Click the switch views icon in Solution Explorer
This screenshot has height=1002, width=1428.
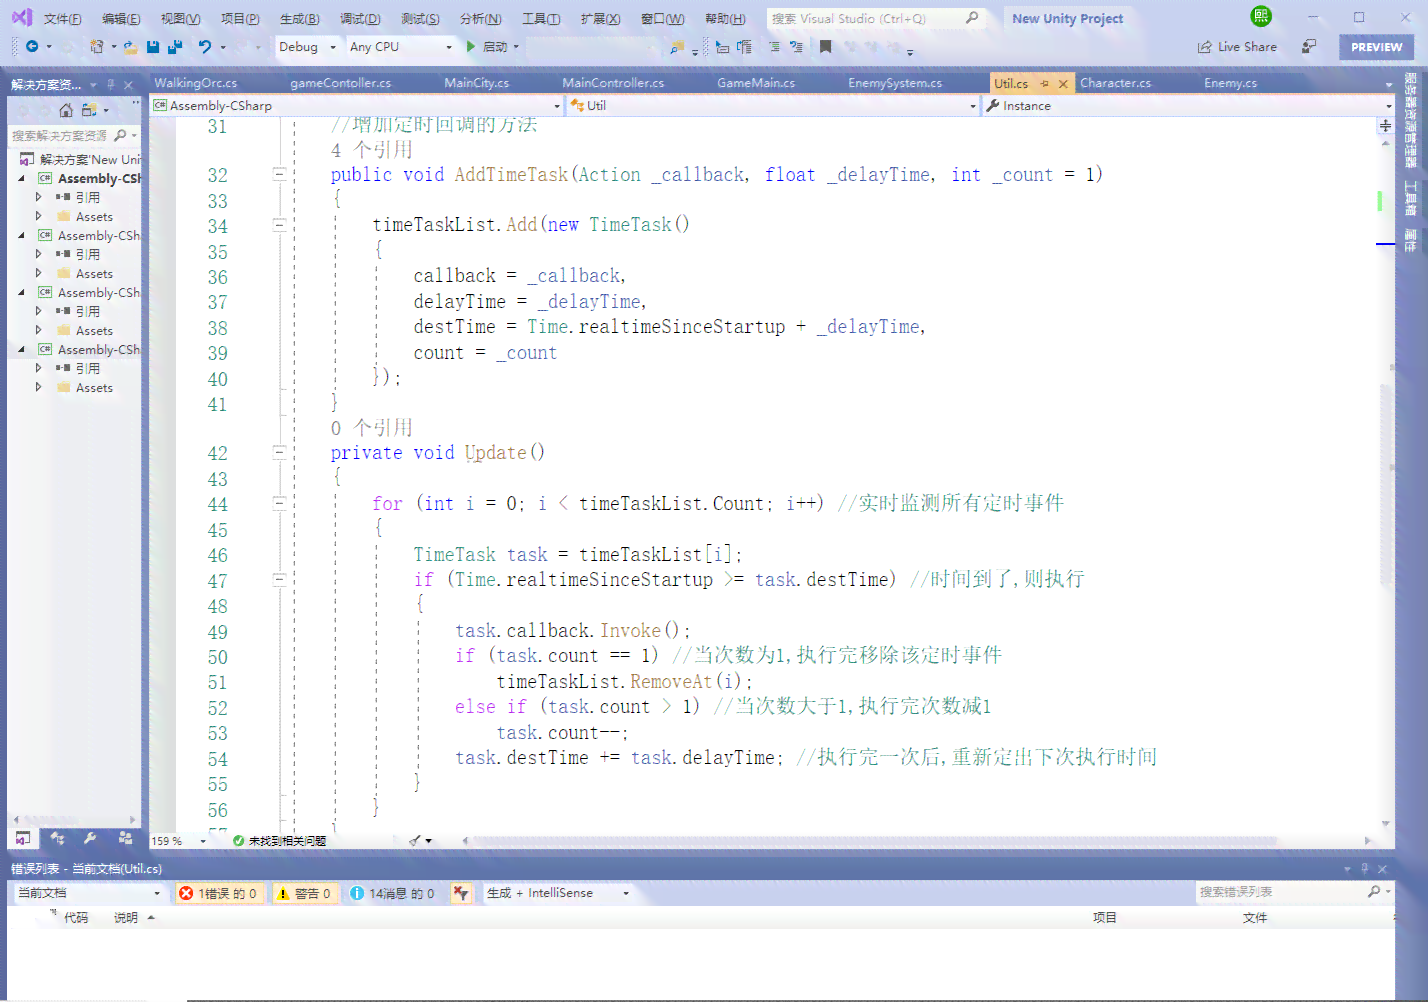(x=89, y=110)
